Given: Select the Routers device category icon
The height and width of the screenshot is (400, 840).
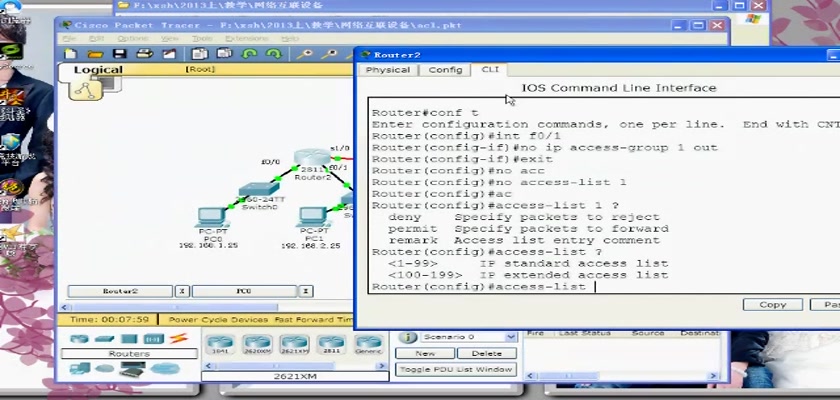Looking at the screenshot, I should coord(79,339).
